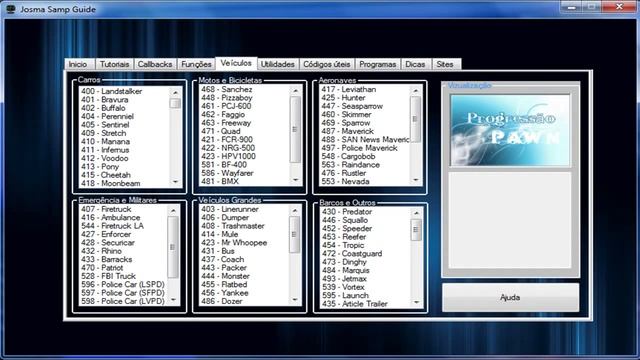Pick 481 - BMX bicycle entry
Screen dimensions: 640x360
220,181
